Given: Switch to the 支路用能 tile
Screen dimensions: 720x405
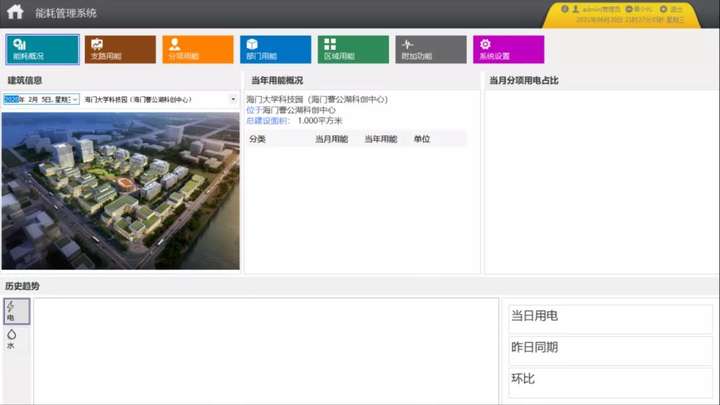Looking at the screenshot, I should [x=120, y=49].
